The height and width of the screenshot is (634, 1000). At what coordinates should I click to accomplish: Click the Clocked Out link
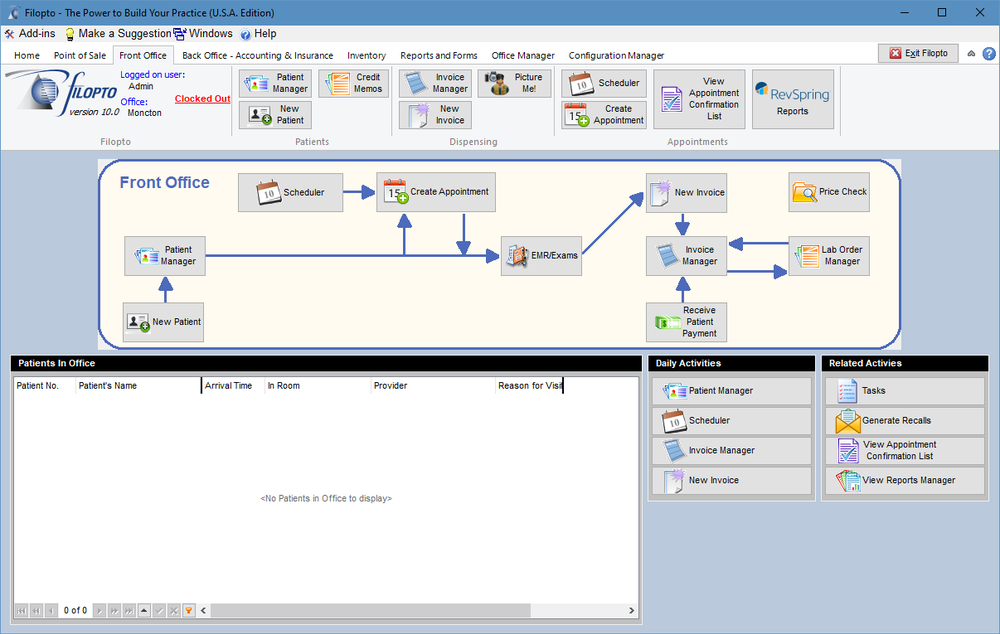point(202,99)
